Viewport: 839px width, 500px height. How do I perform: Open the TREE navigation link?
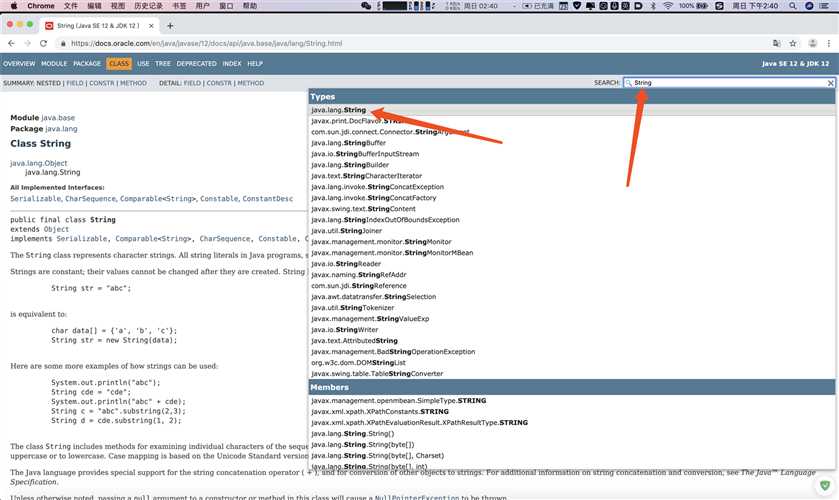(x=163, y=64)
